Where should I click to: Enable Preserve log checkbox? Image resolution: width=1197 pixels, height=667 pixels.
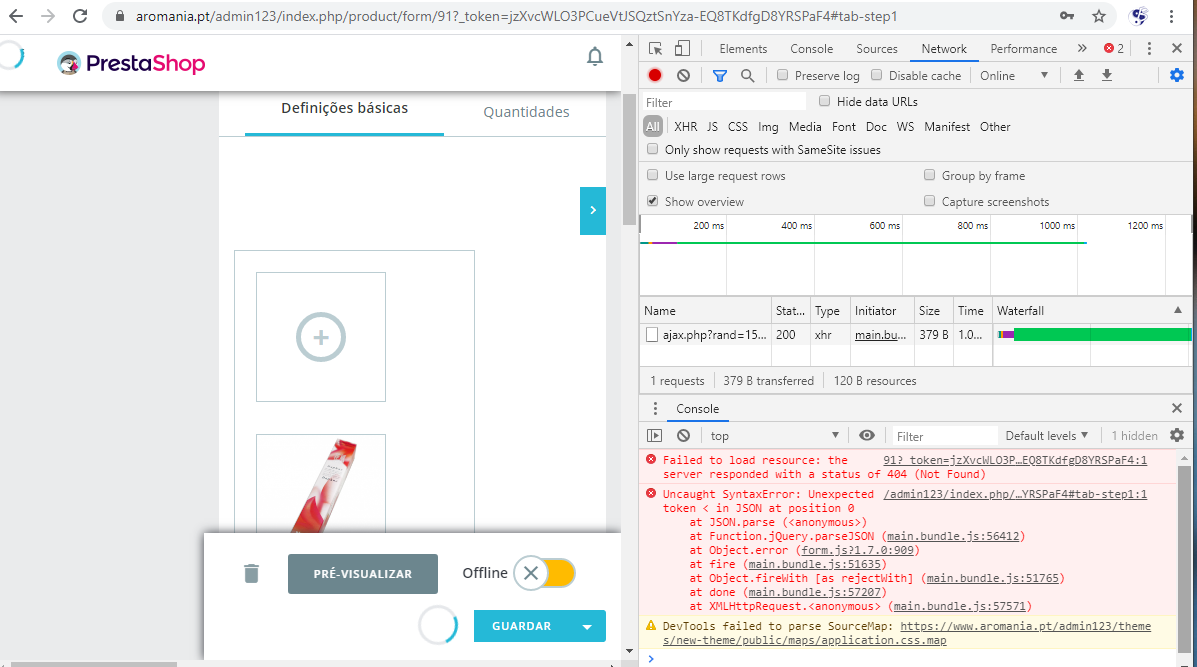pyautogui.click(x=782, y=75)
